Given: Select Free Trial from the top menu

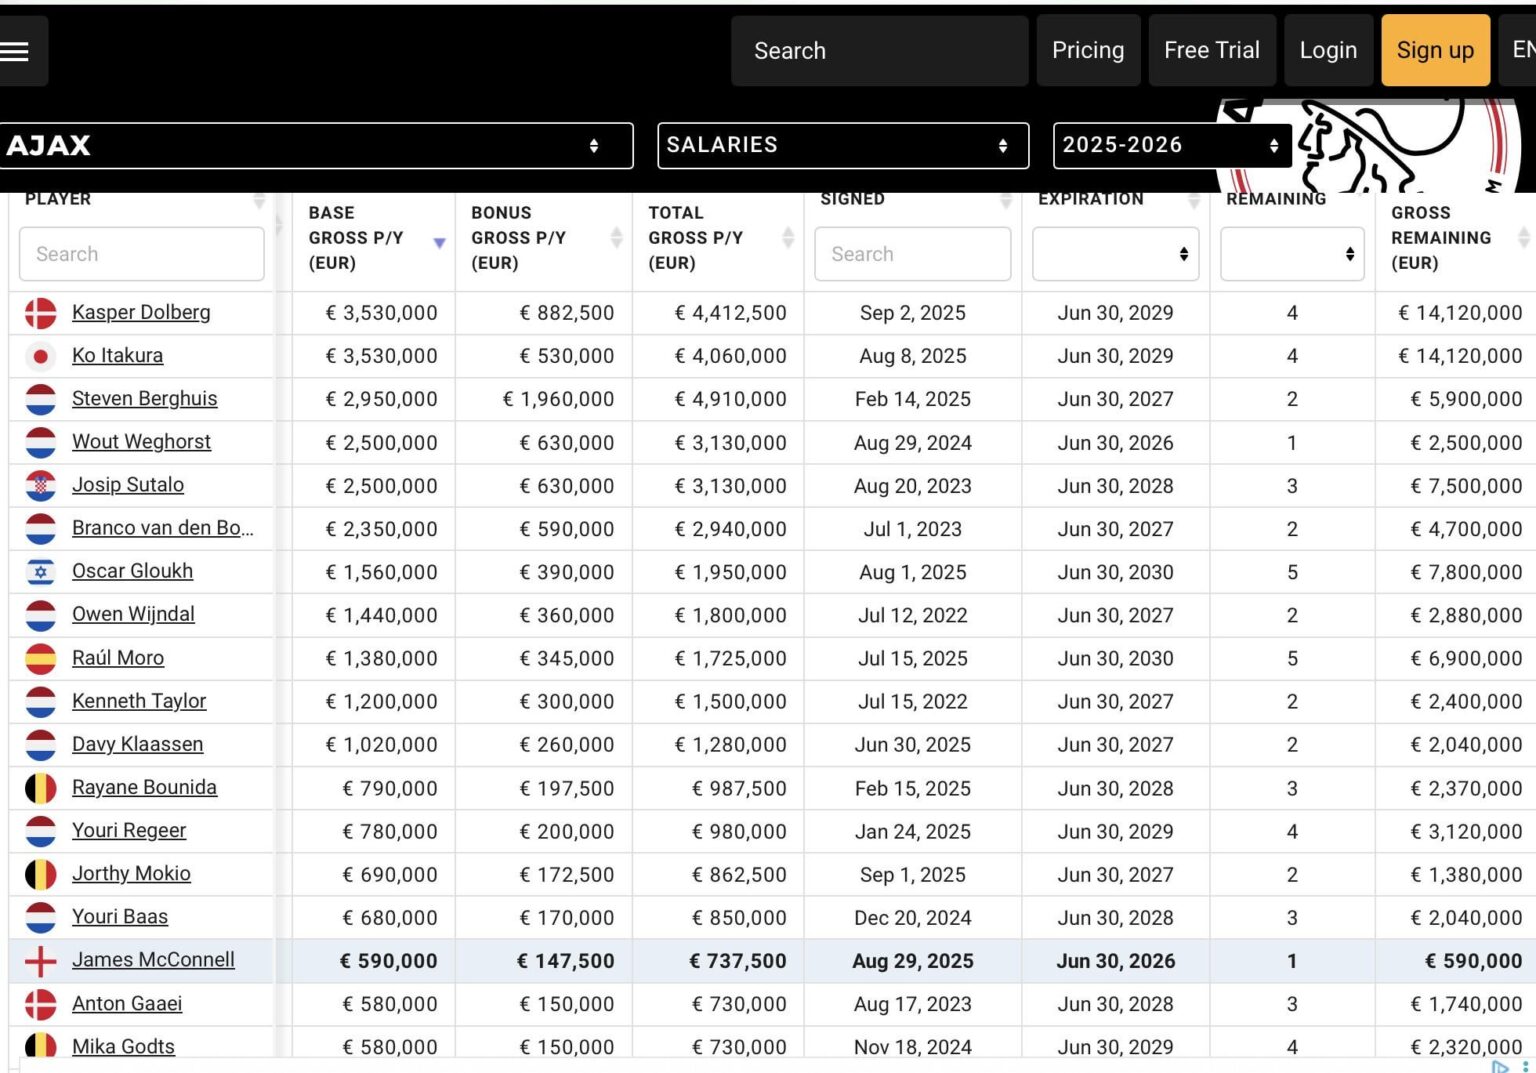Looking at the screenshot, I should point(1212,50).
